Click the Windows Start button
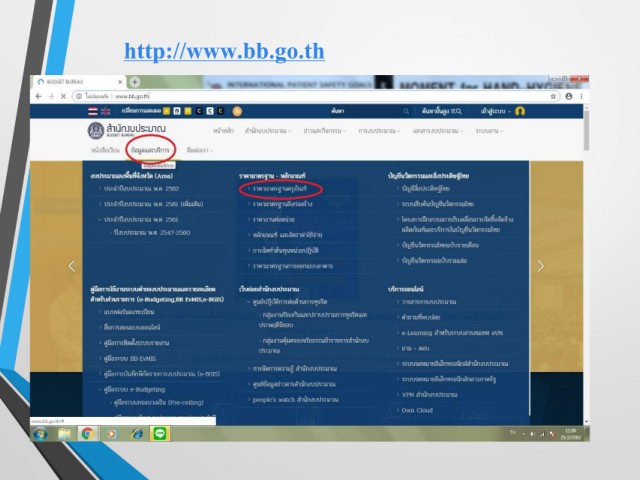This screenshot has width=640, height=480. click(x=41, y=433)
